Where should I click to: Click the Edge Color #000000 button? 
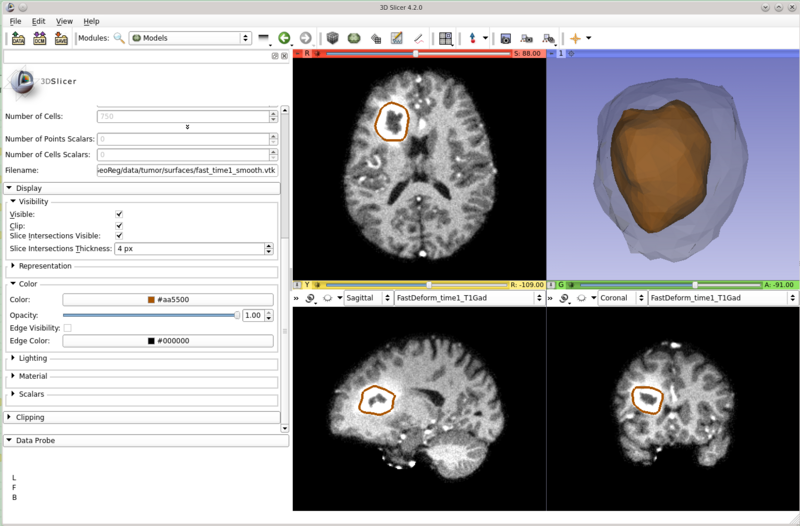coord(167,341)
